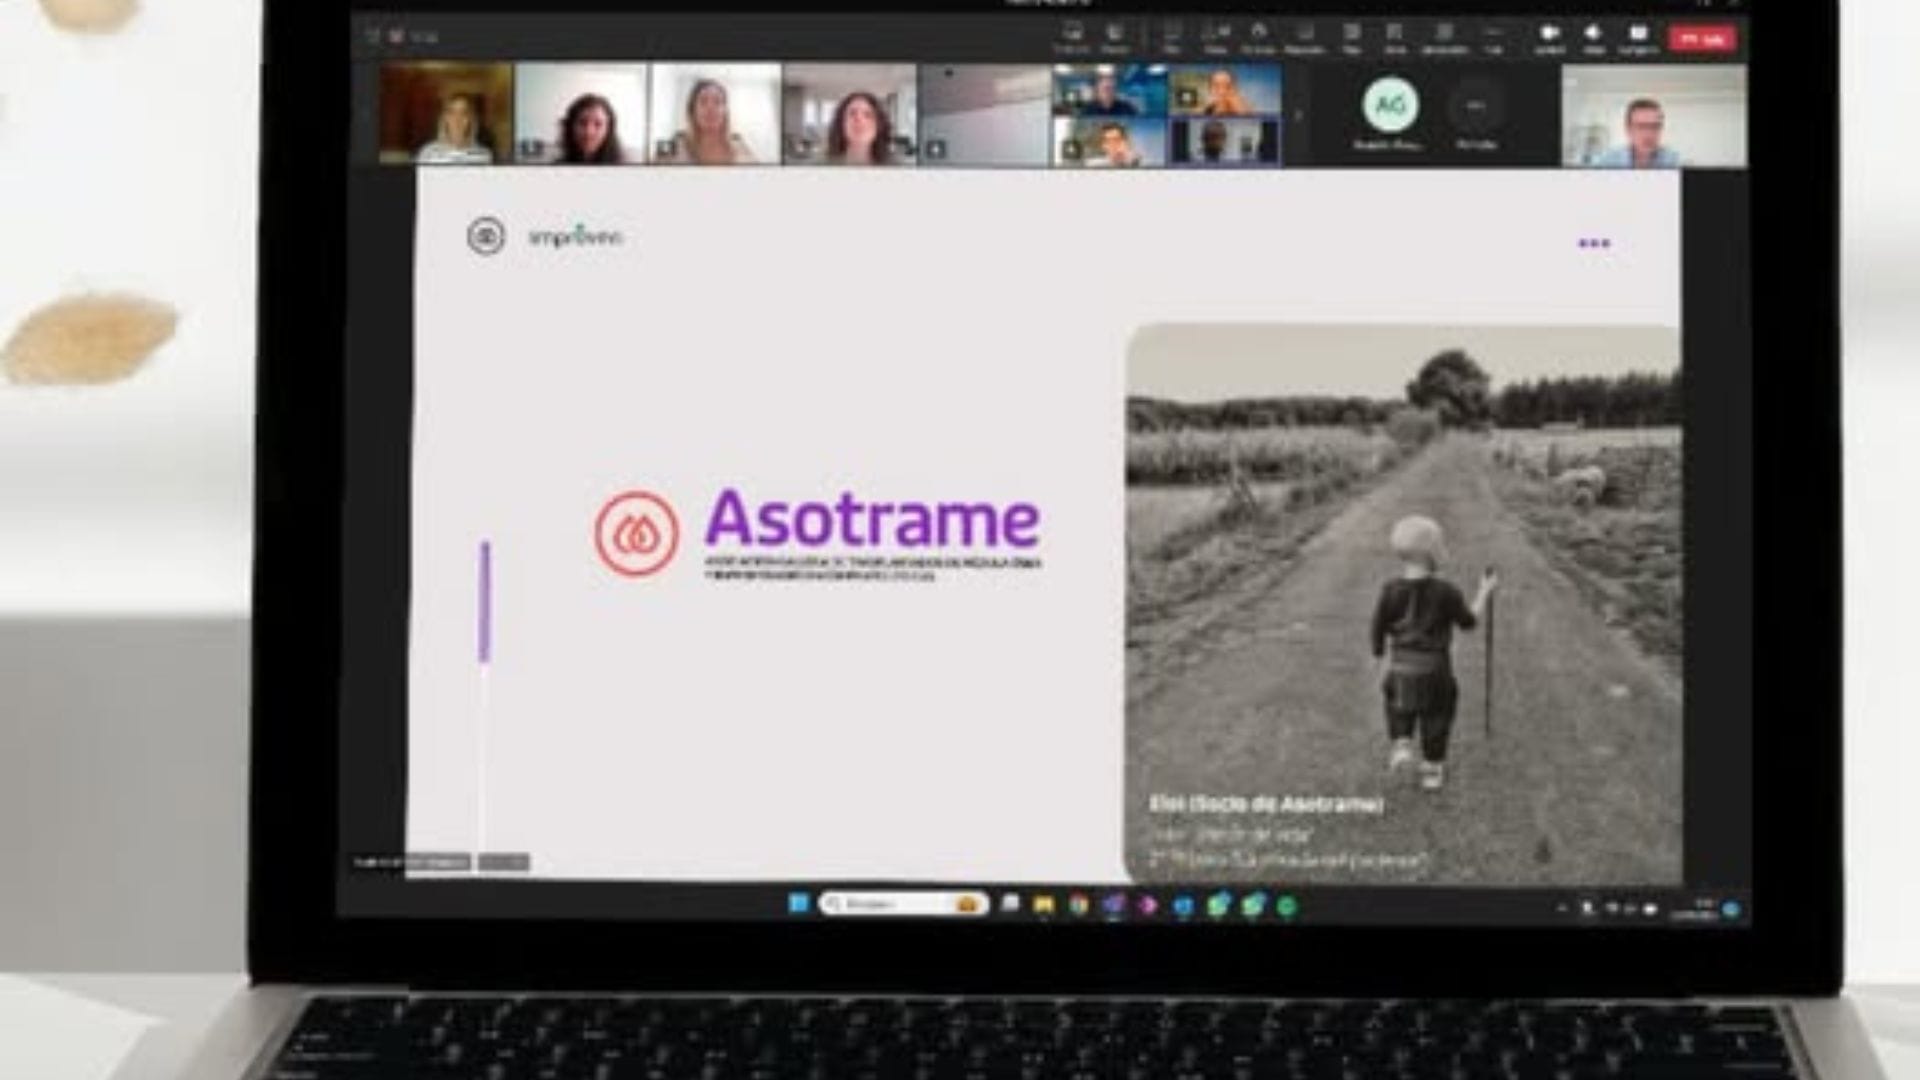Click the taskbar clock and date
Viewport: 1920px width, 1080px height.
coord(1698,908)
